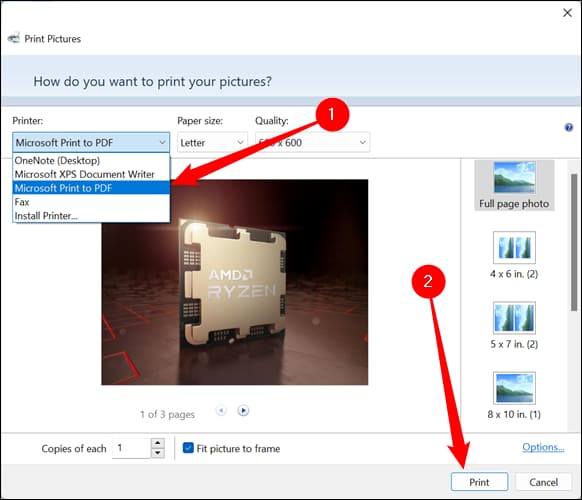Select Fax from the printer list
The height and width of the screenshot is (500, 582).
91,202
